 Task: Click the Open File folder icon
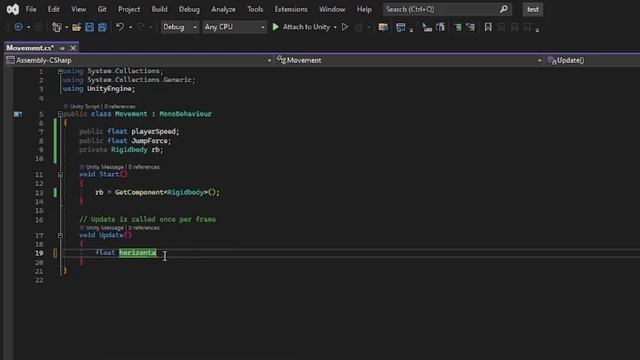coord(76,27)
